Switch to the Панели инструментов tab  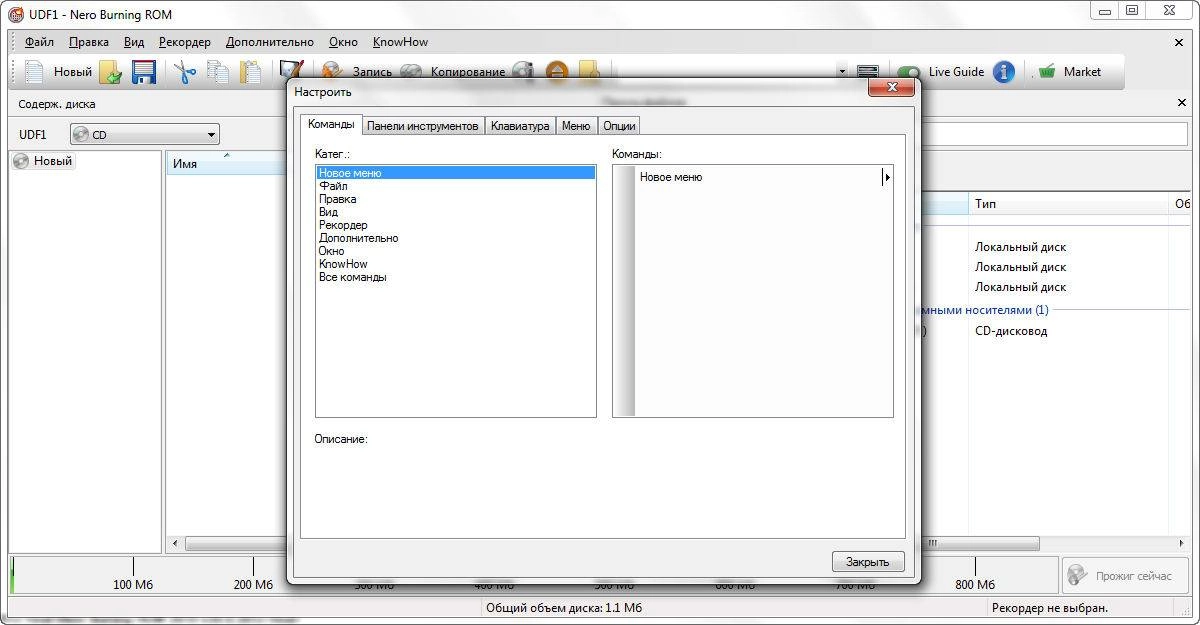423,126
